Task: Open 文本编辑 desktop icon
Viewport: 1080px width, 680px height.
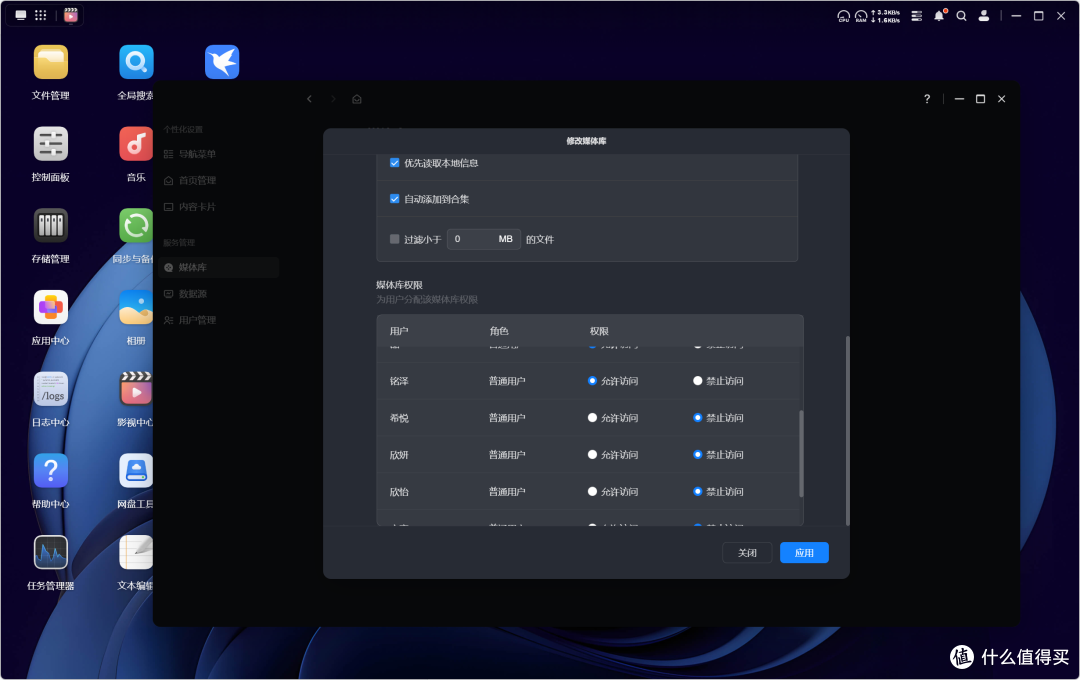Action: [x=136, y=553]
